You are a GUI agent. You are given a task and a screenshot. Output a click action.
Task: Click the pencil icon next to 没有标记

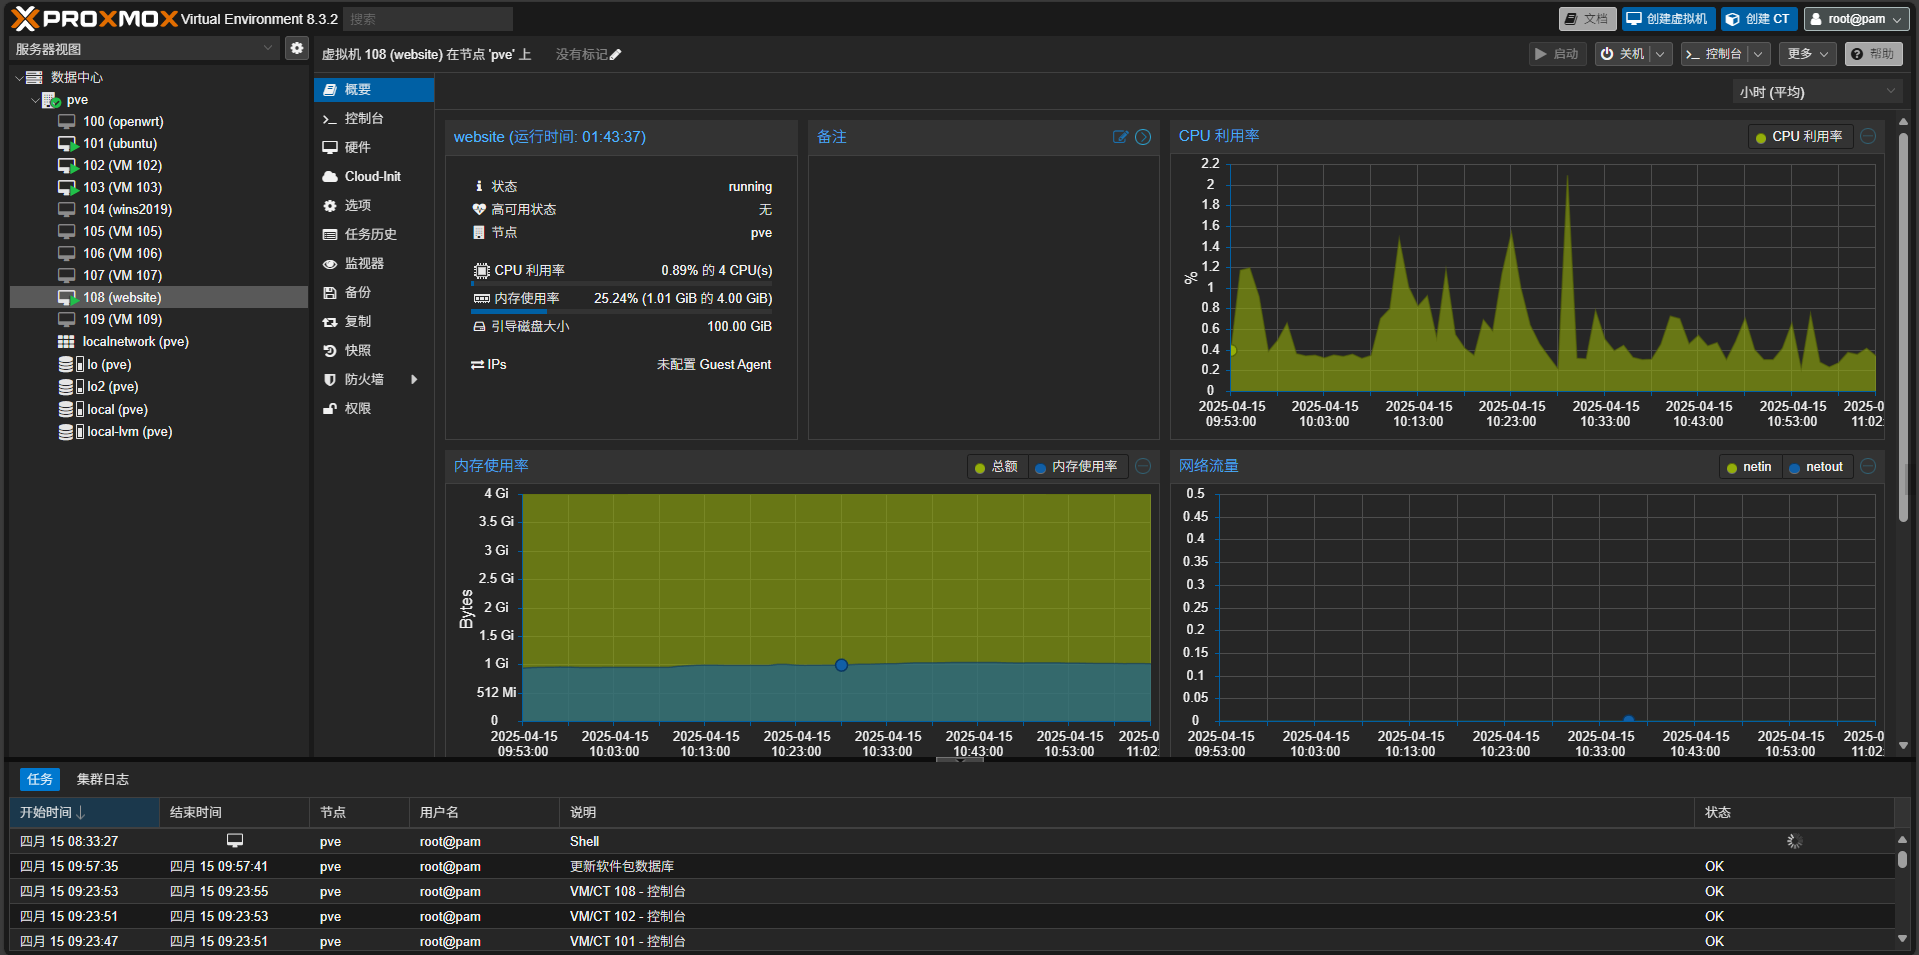[616, 55]
